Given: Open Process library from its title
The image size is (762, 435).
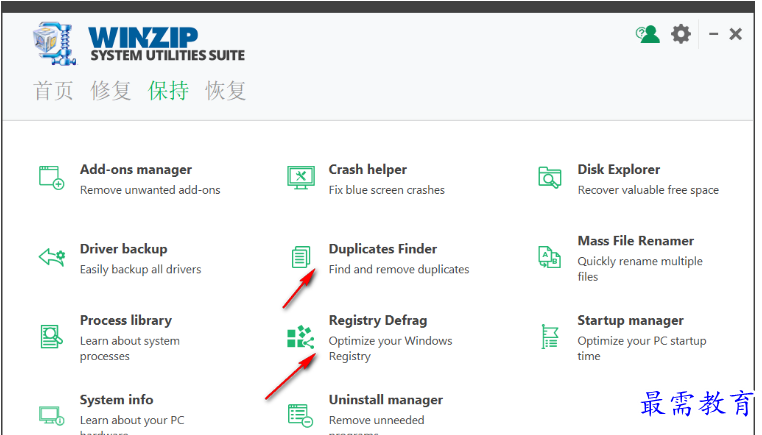Looking at the screenshot, I should [x=126, y=320].
